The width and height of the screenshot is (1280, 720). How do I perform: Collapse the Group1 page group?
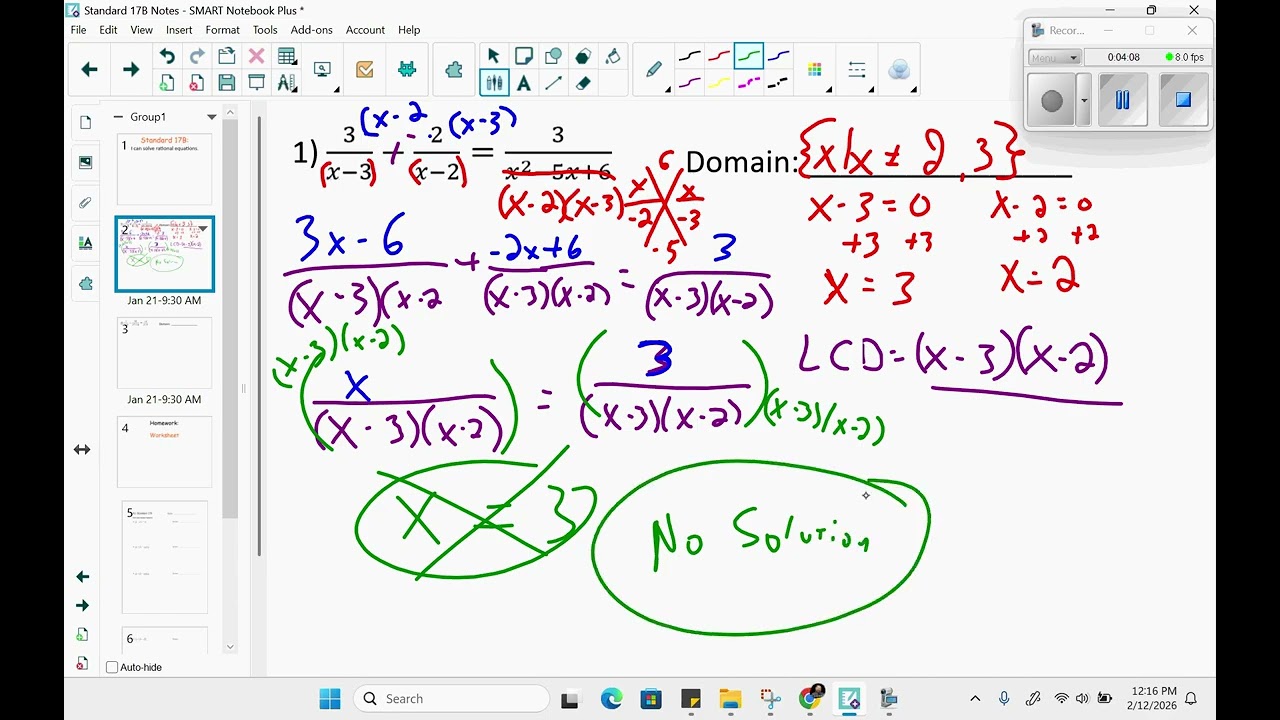coord(118,117)
